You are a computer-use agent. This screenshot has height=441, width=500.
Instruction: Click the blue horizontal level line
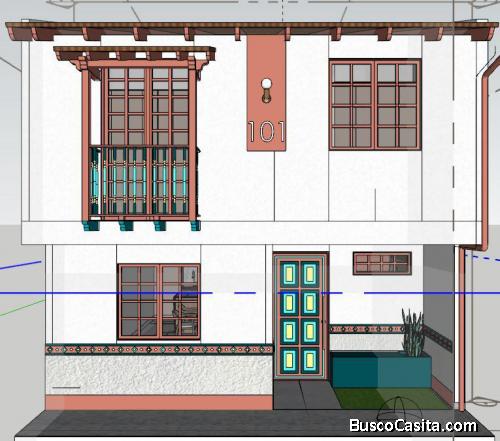click(250, 293)
